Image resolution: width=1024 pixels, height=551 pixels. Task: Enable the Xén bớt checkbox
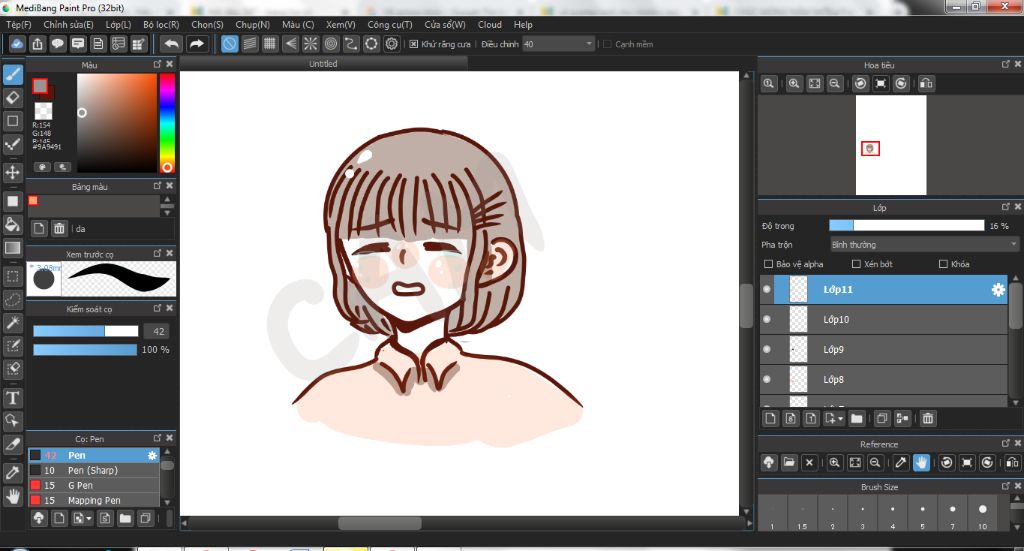(856, 264)
